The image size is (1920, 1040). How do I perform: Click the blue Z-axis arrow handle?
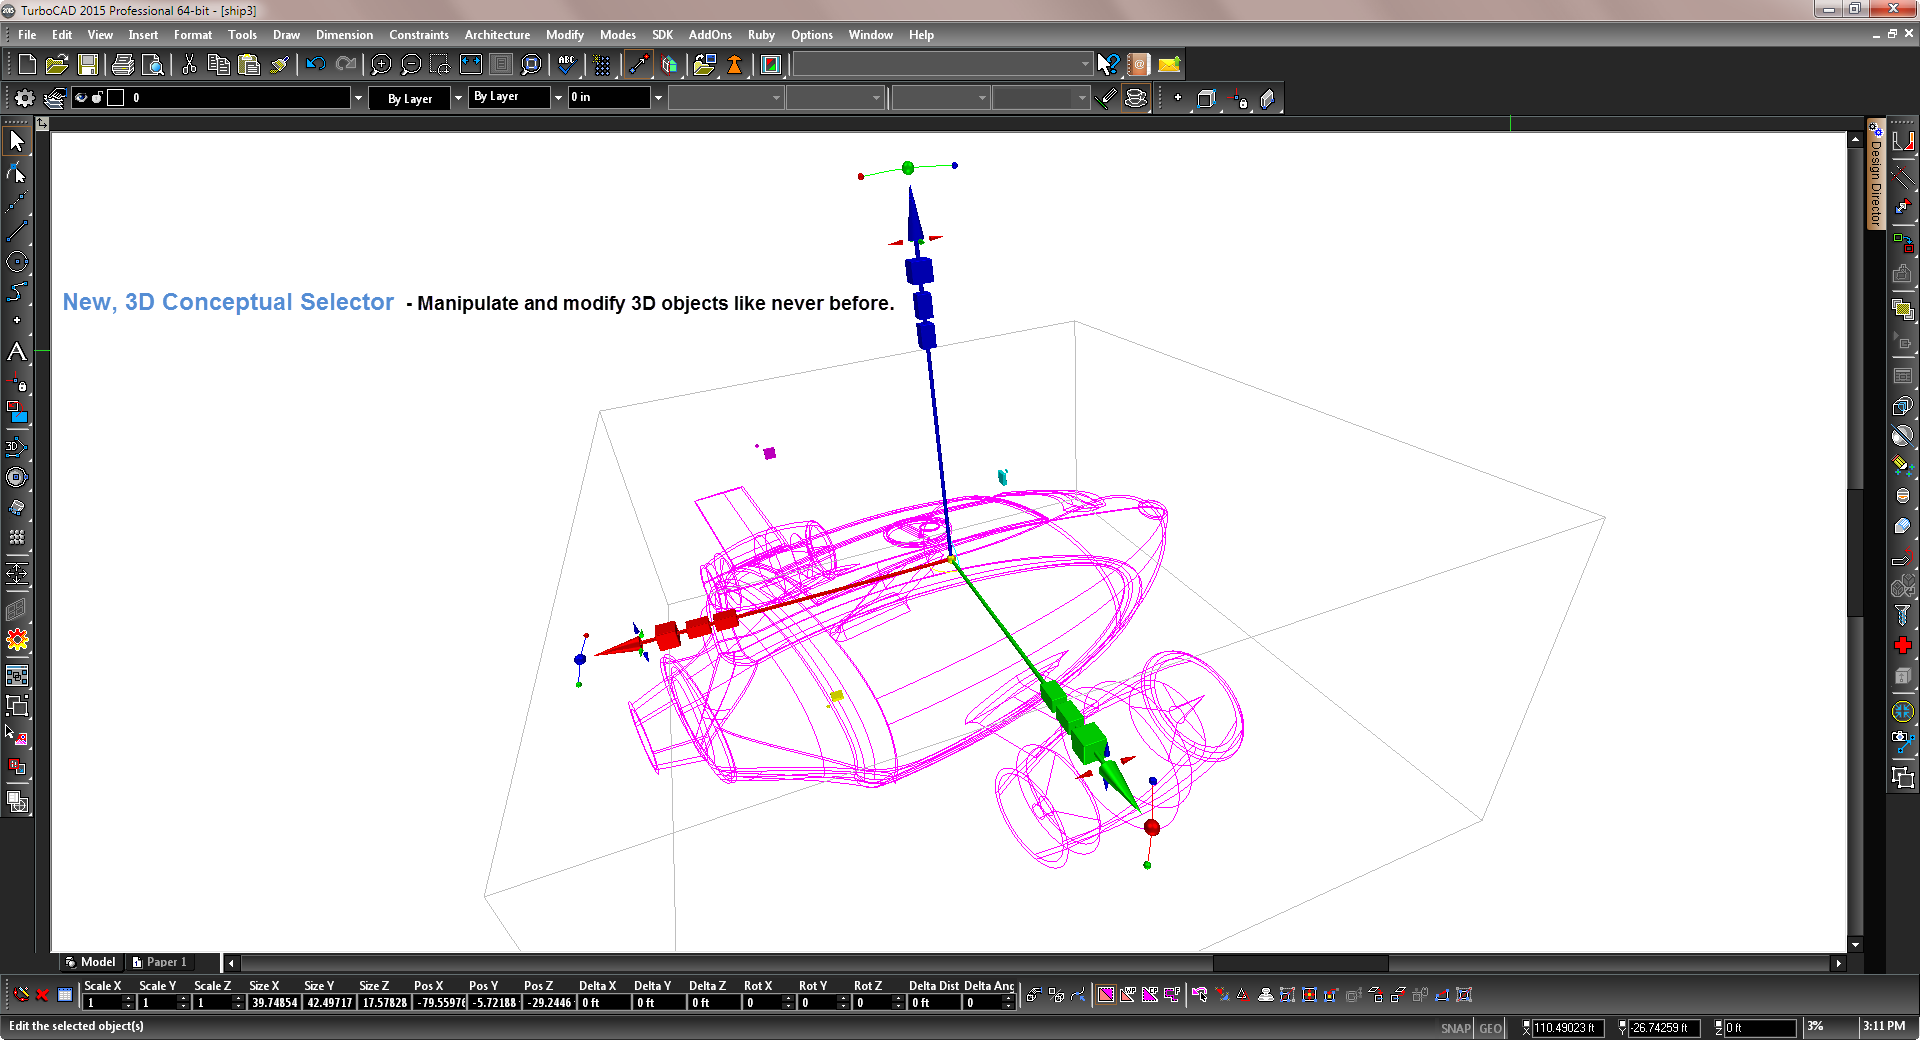point(914,213)
